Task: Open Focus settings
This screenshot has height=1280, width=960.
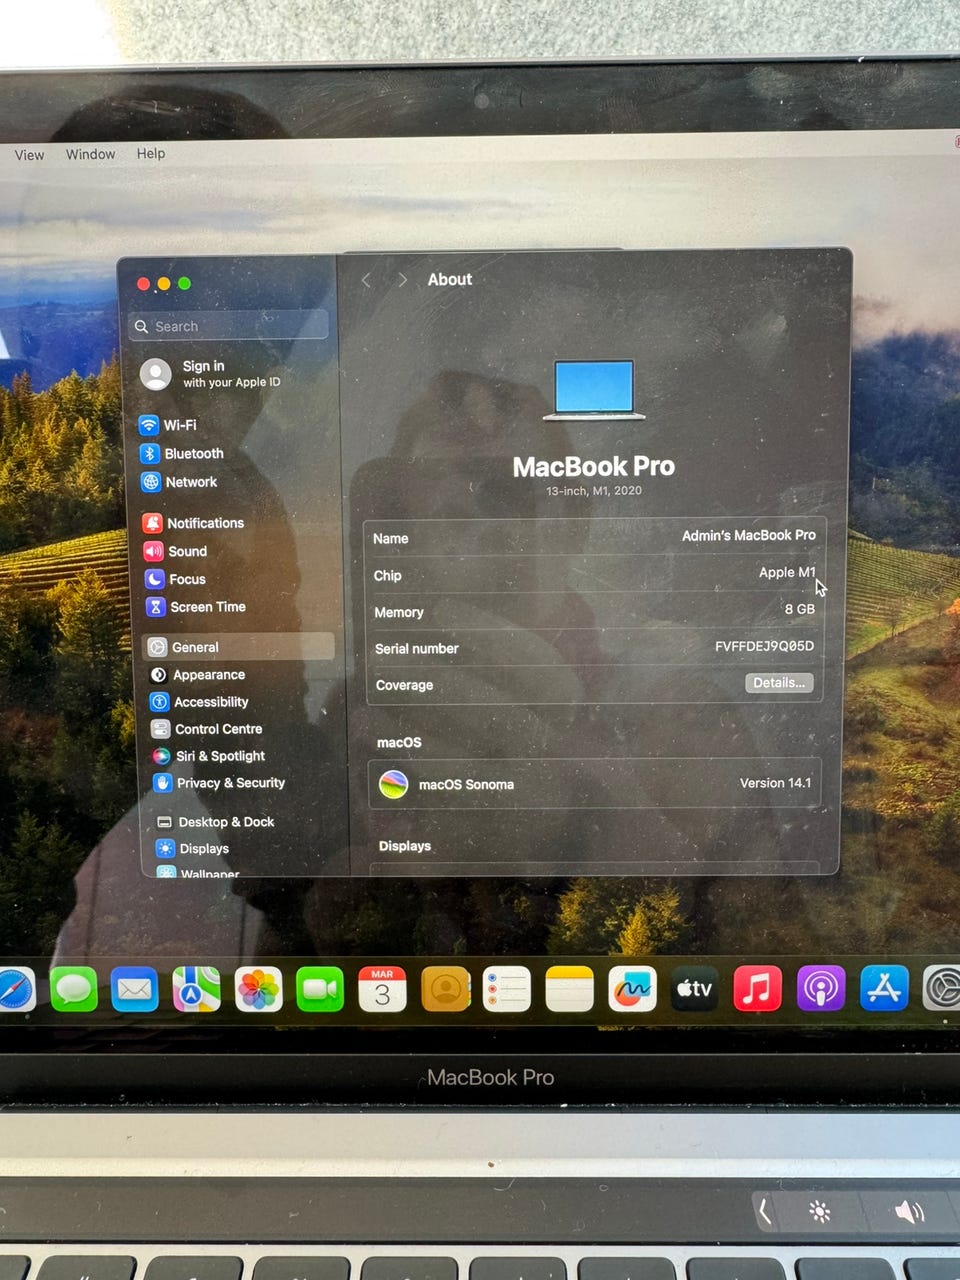Action: 175,579
